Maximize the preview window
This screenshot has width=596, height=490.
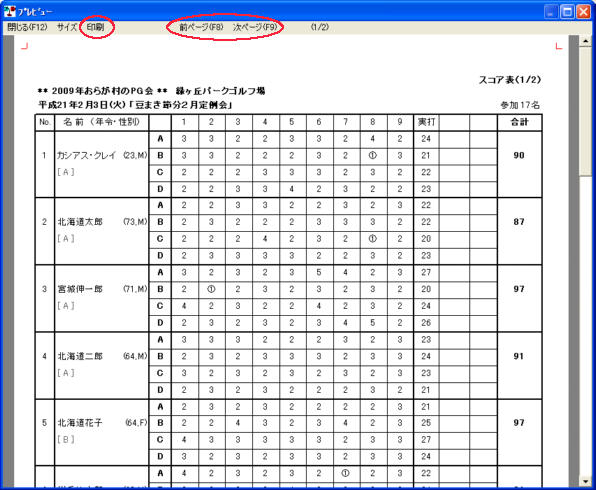(x=567, y=12)
